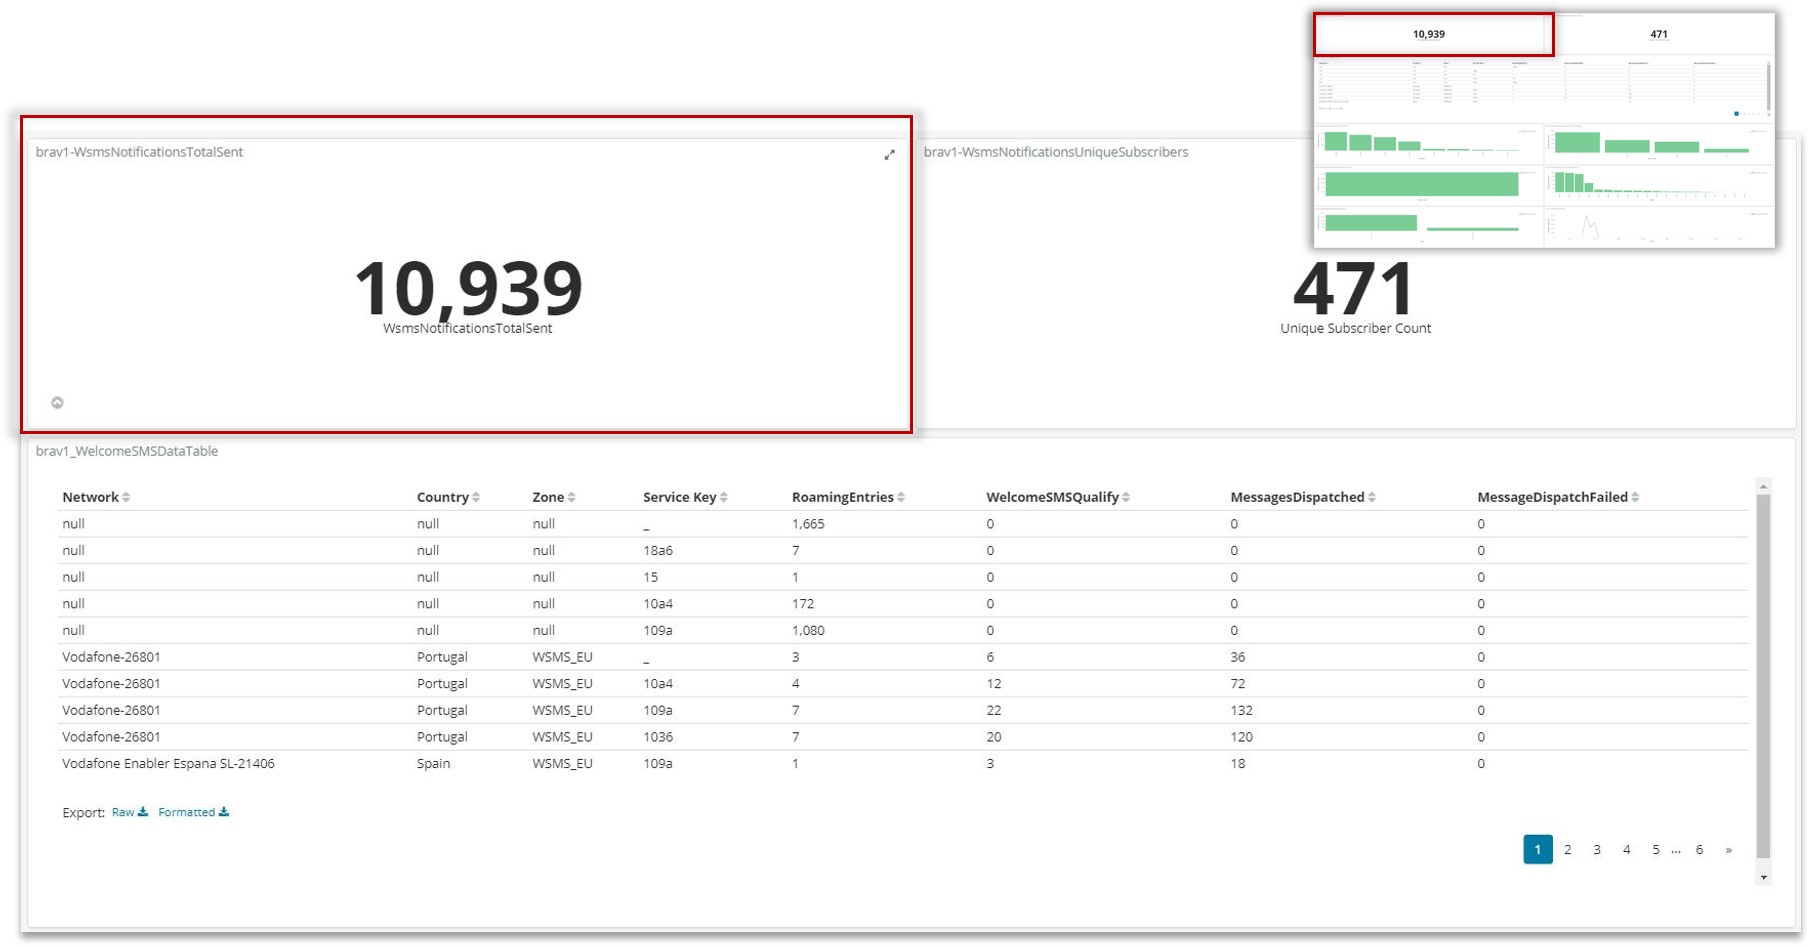Click service key 18a6 cell
The image size is (1810, 947).
[x=658, y=550]
